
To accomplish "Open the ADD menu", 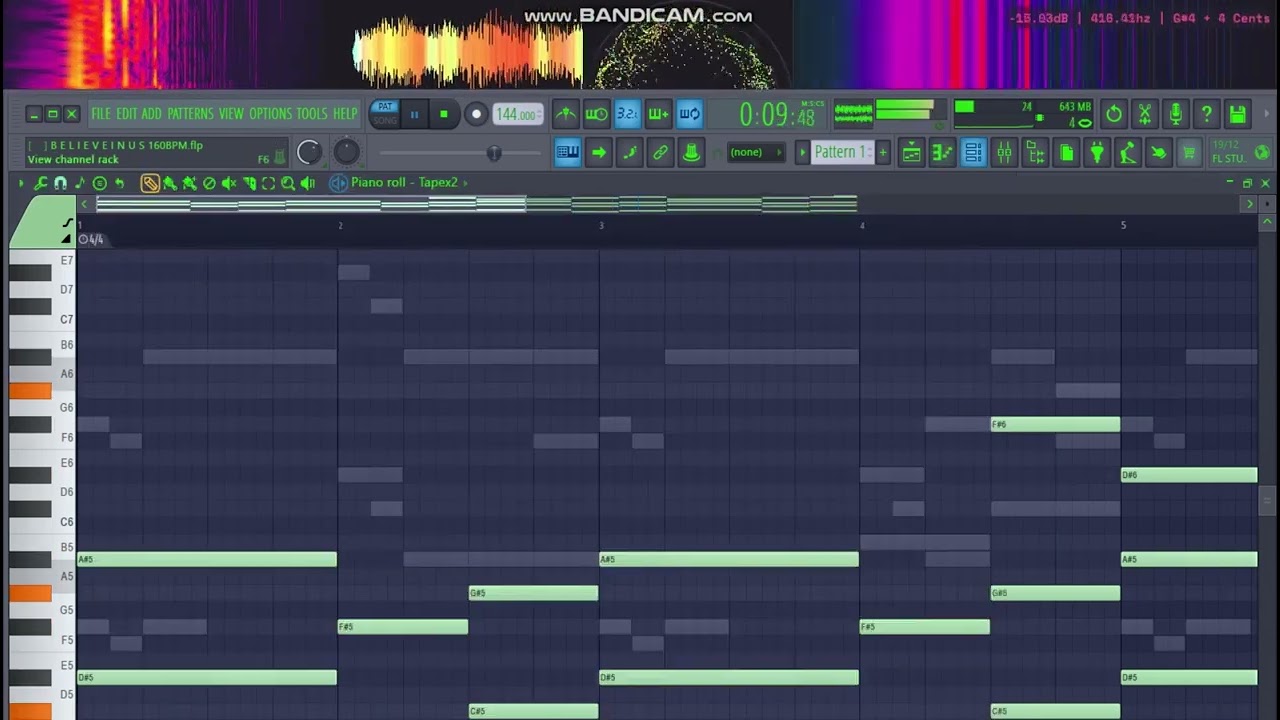I will [x=151, y=114].
